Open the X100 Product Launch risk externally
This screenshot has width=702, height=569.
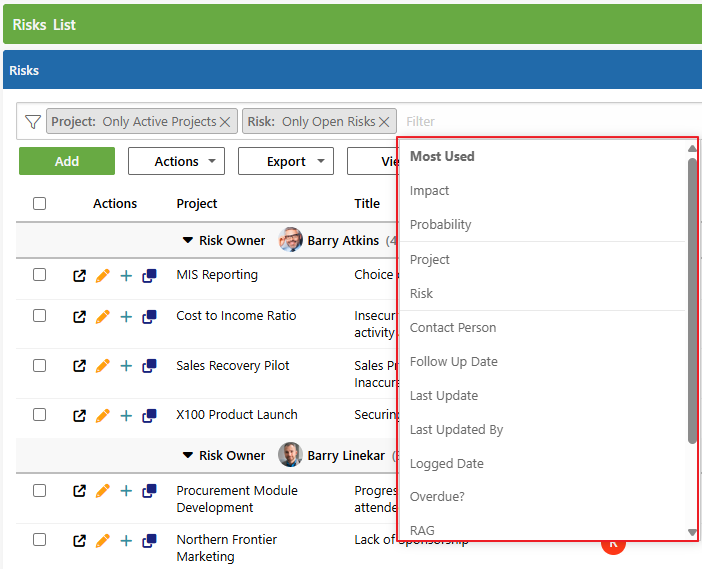pyautogui.click(x=79, y=416)
